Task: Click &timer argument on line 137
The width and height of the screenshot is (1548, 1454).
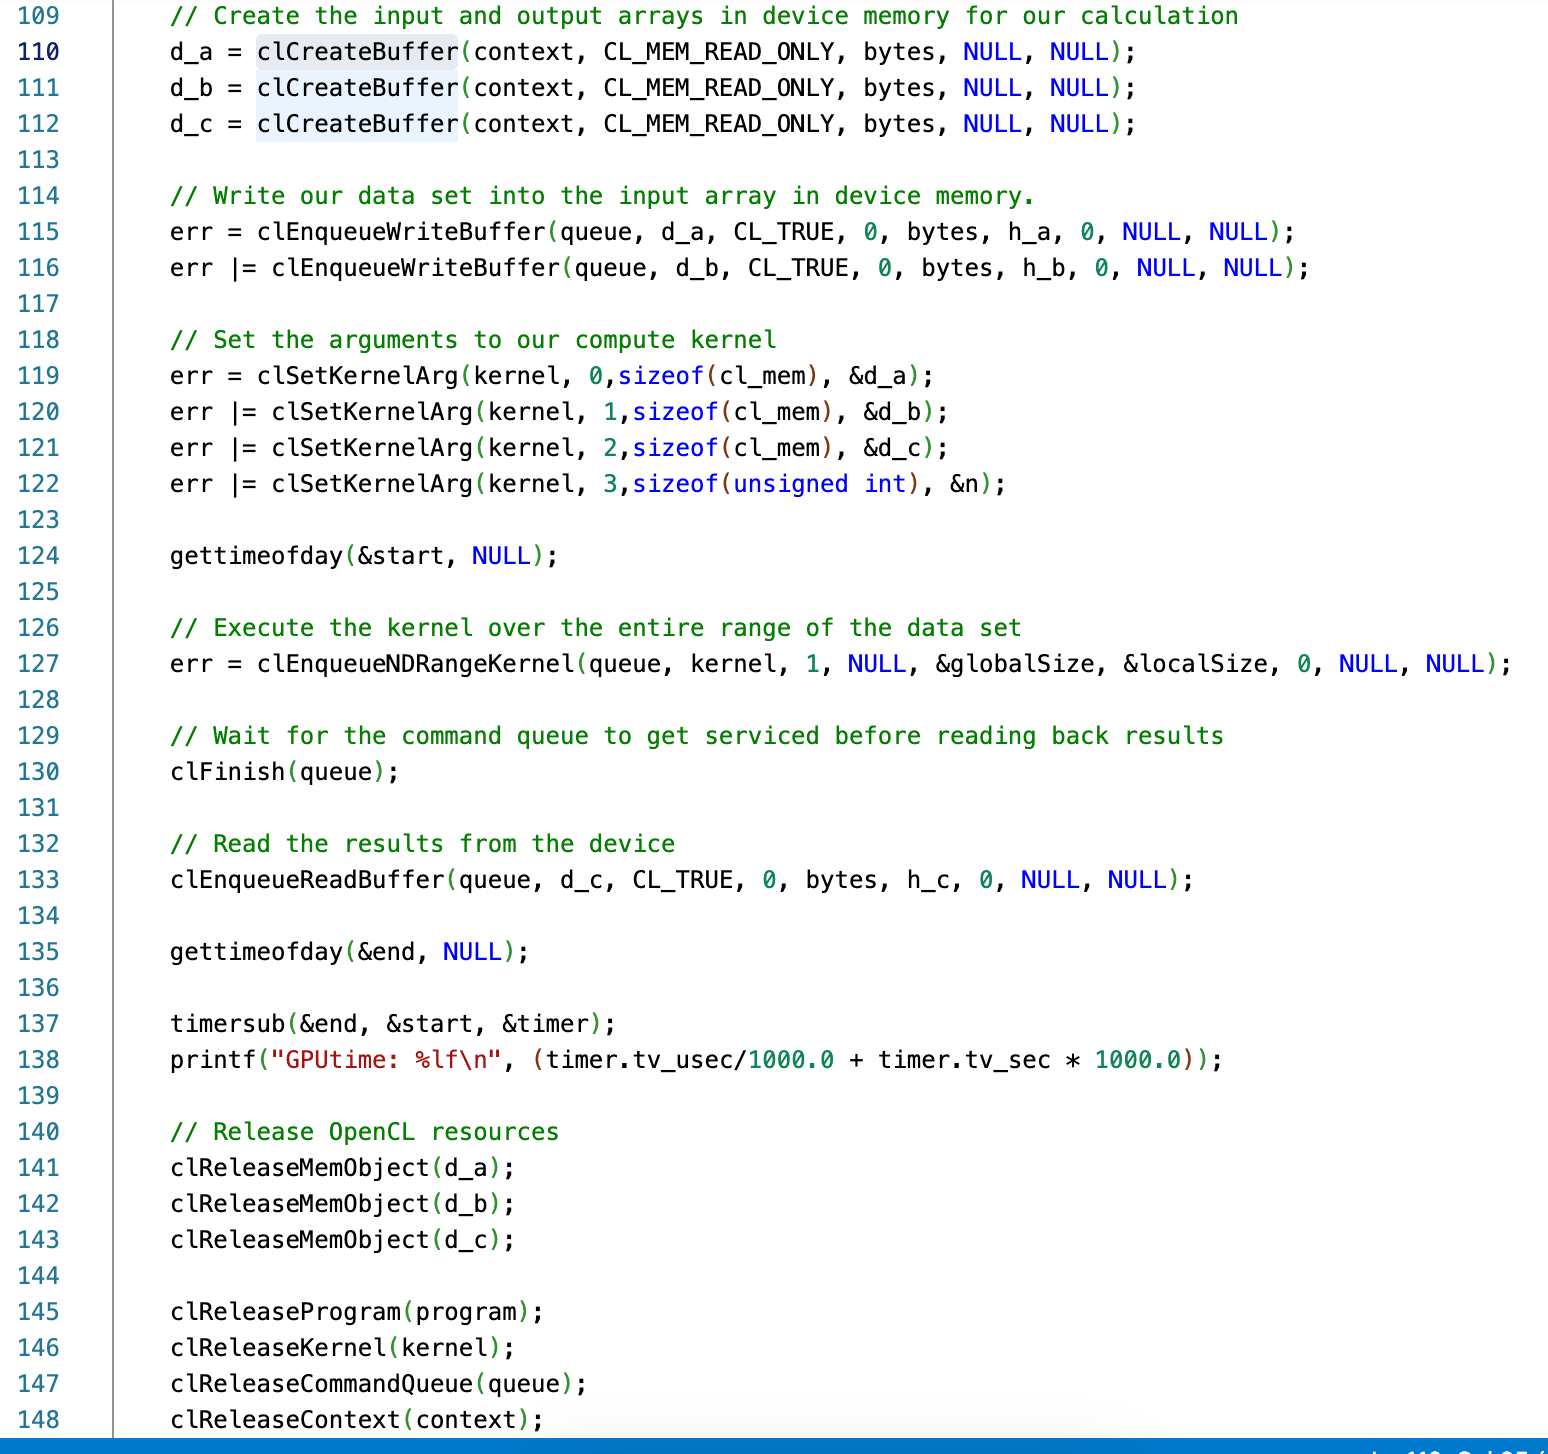Action: pos(545,1024)
